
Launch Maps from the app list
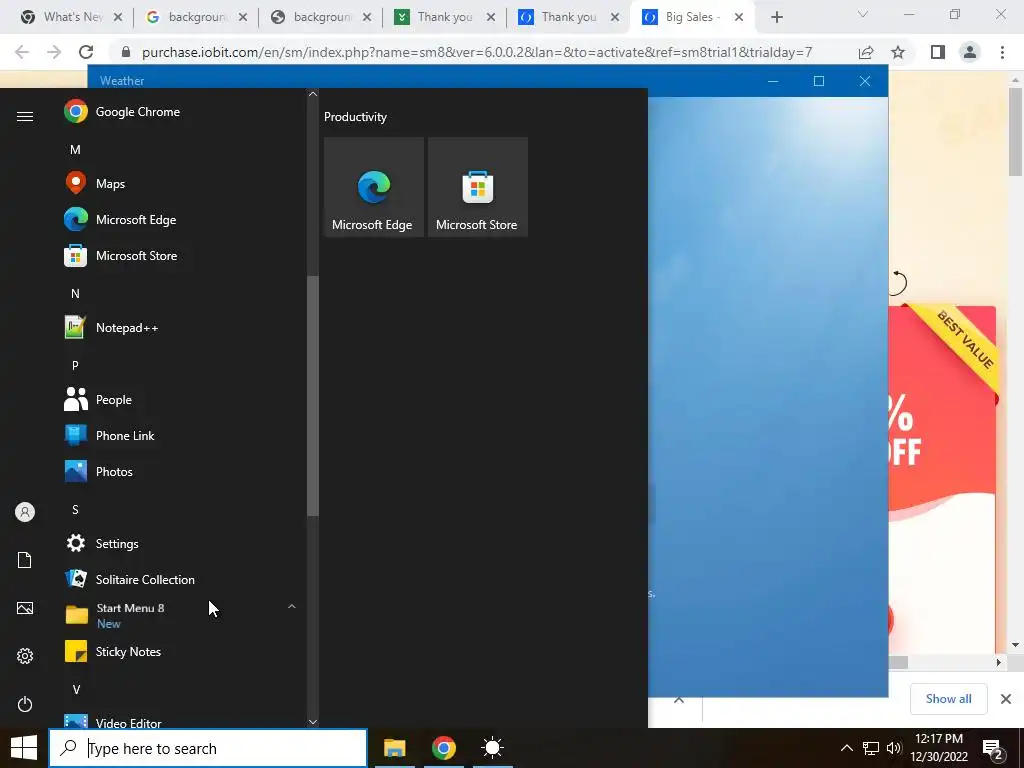click(183, 184)
